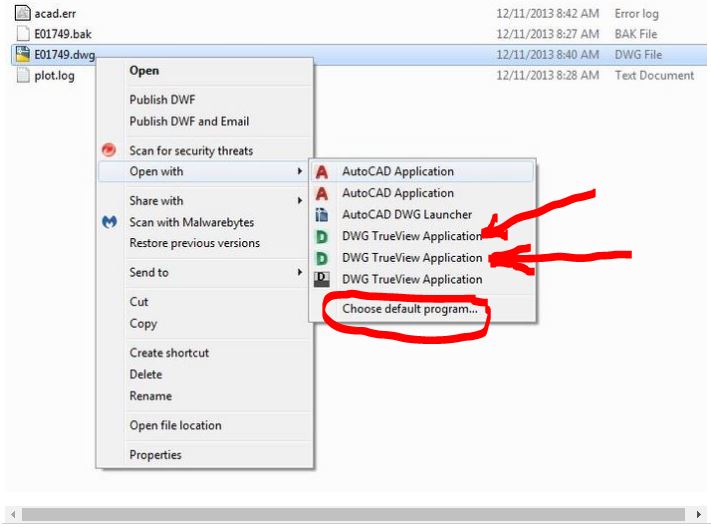Click the BAK File type cell
Screen dimensions: 711x527
click(636, 34)
